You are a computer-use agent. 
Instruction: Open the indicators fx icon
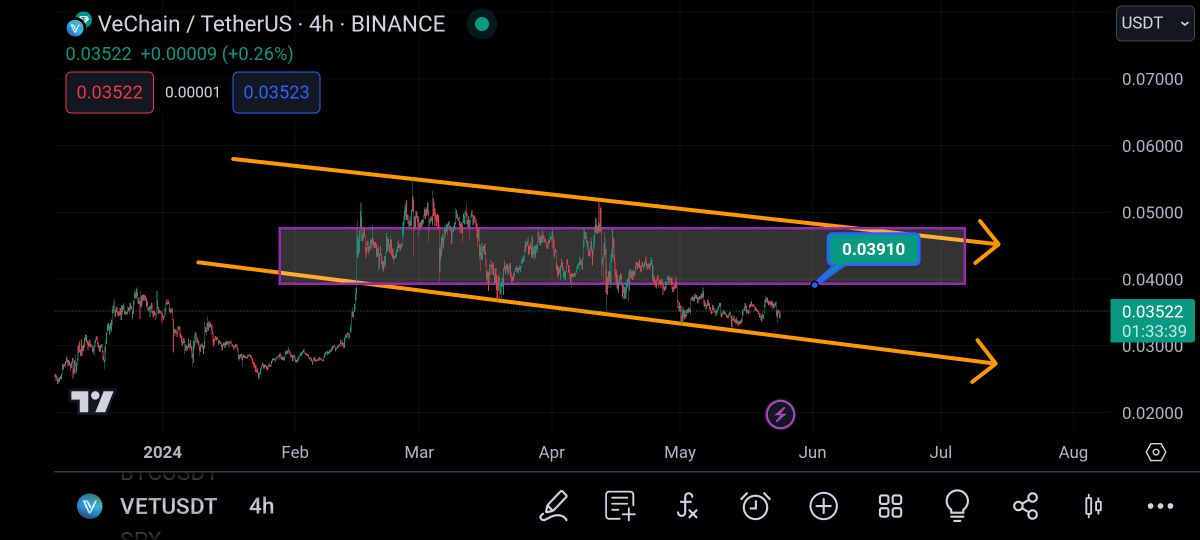(x=687, y=506)
